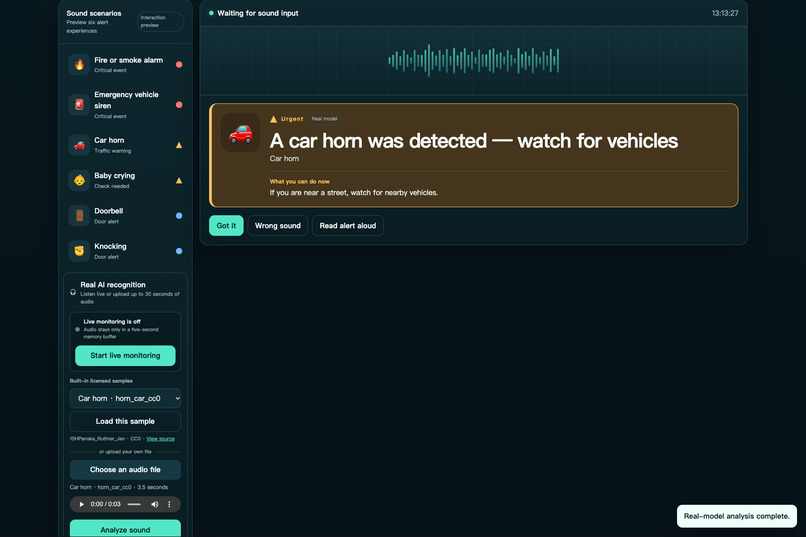
Task: Click Analyze sound button
Action: point(125,529)
